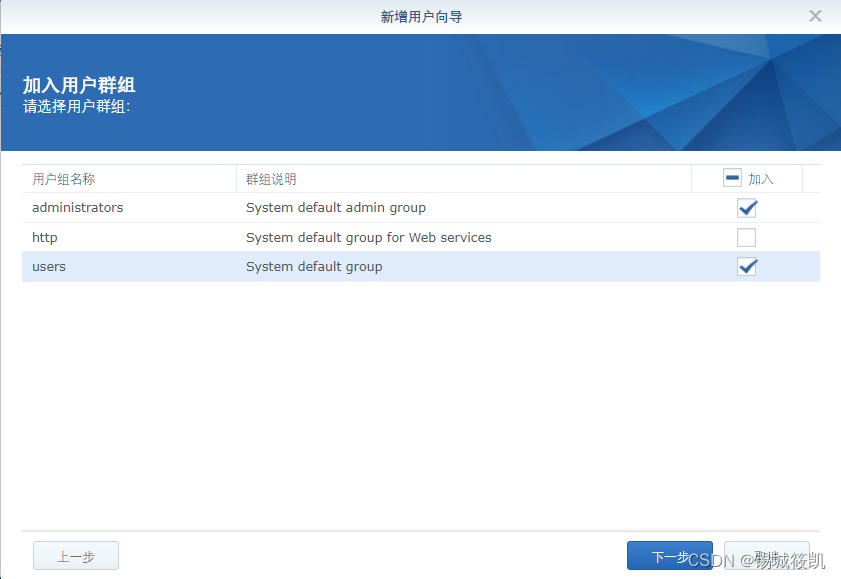This screenshot has width=841, height=579.
Task: Click 'System default group' description in users row
Action: tap(314, 267)
